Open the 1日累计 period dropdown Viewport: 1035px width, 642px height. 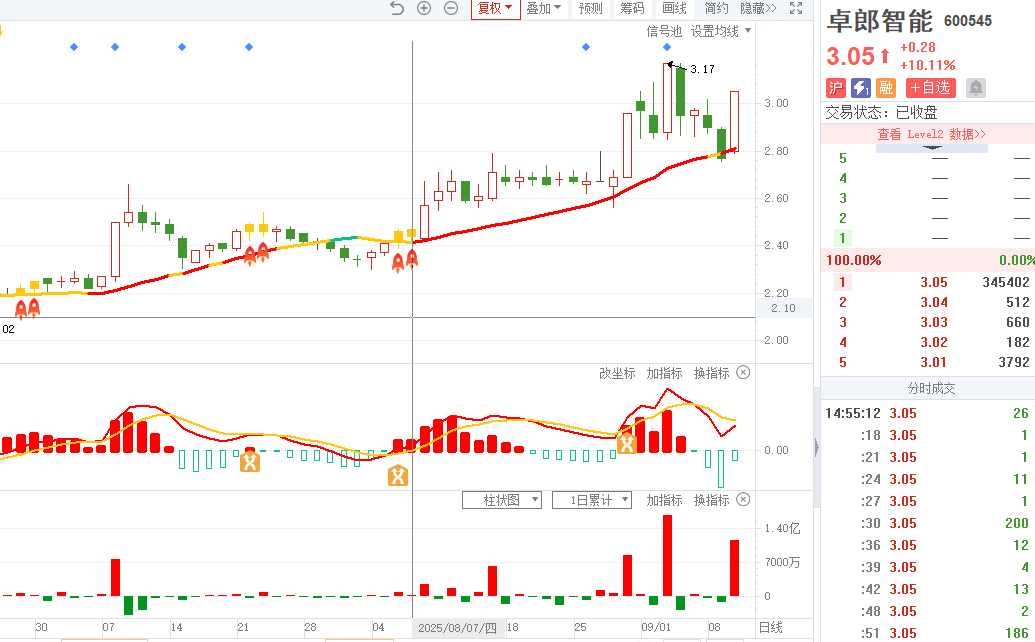(591, 500)
